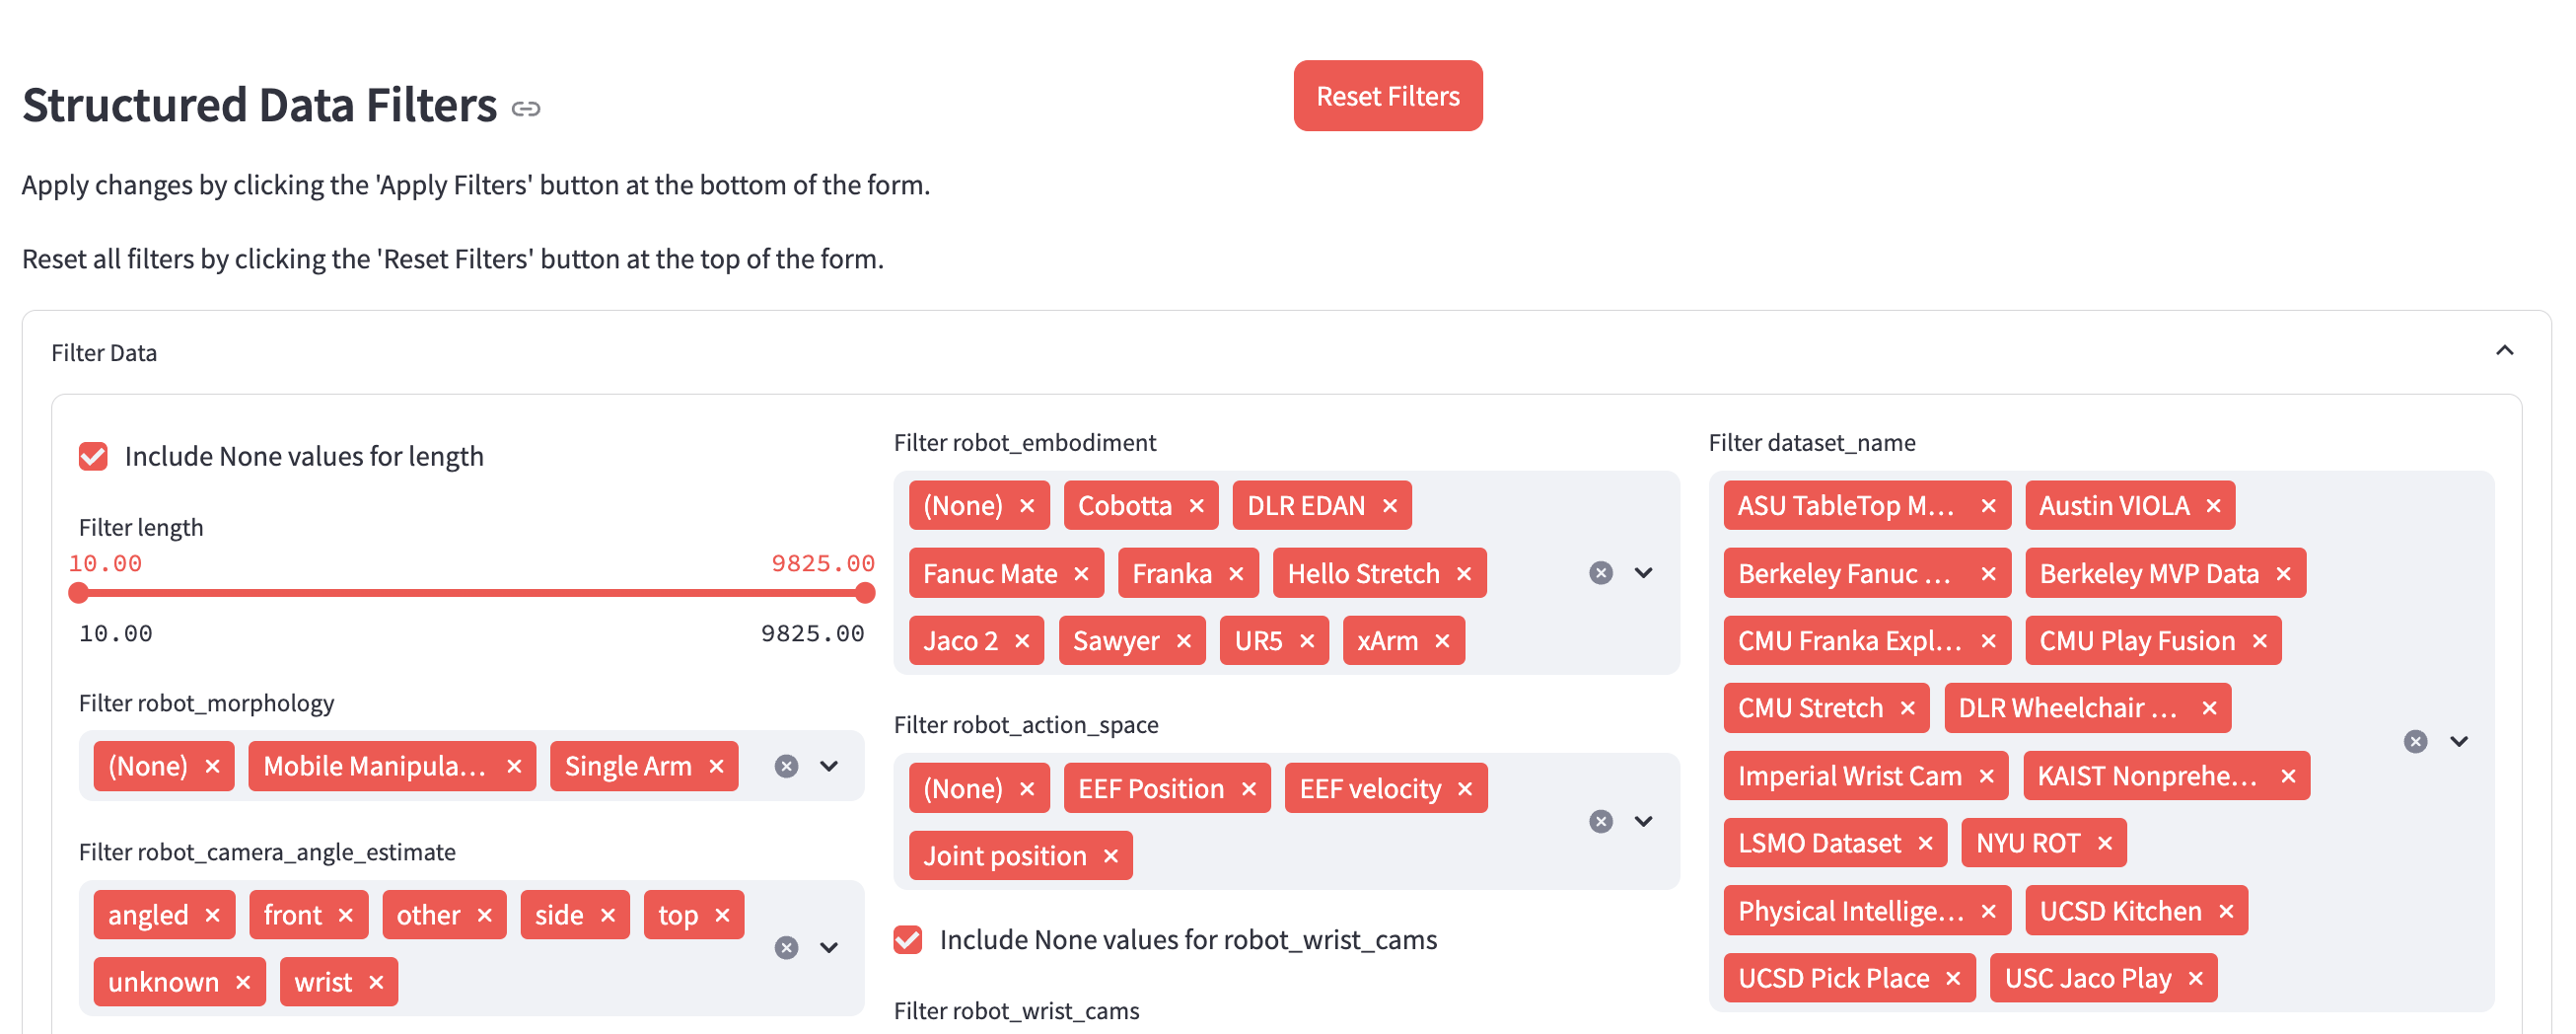Remove the ASU TableTop M... dataset tag
Viewport: 2576px width, 1034px height.
click(x=1988, y=506)
